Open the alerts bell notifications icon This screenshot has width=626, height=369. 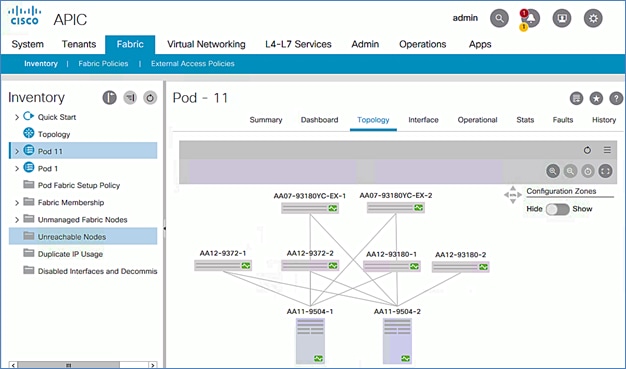pyautogui.click(x=531, y=18)
